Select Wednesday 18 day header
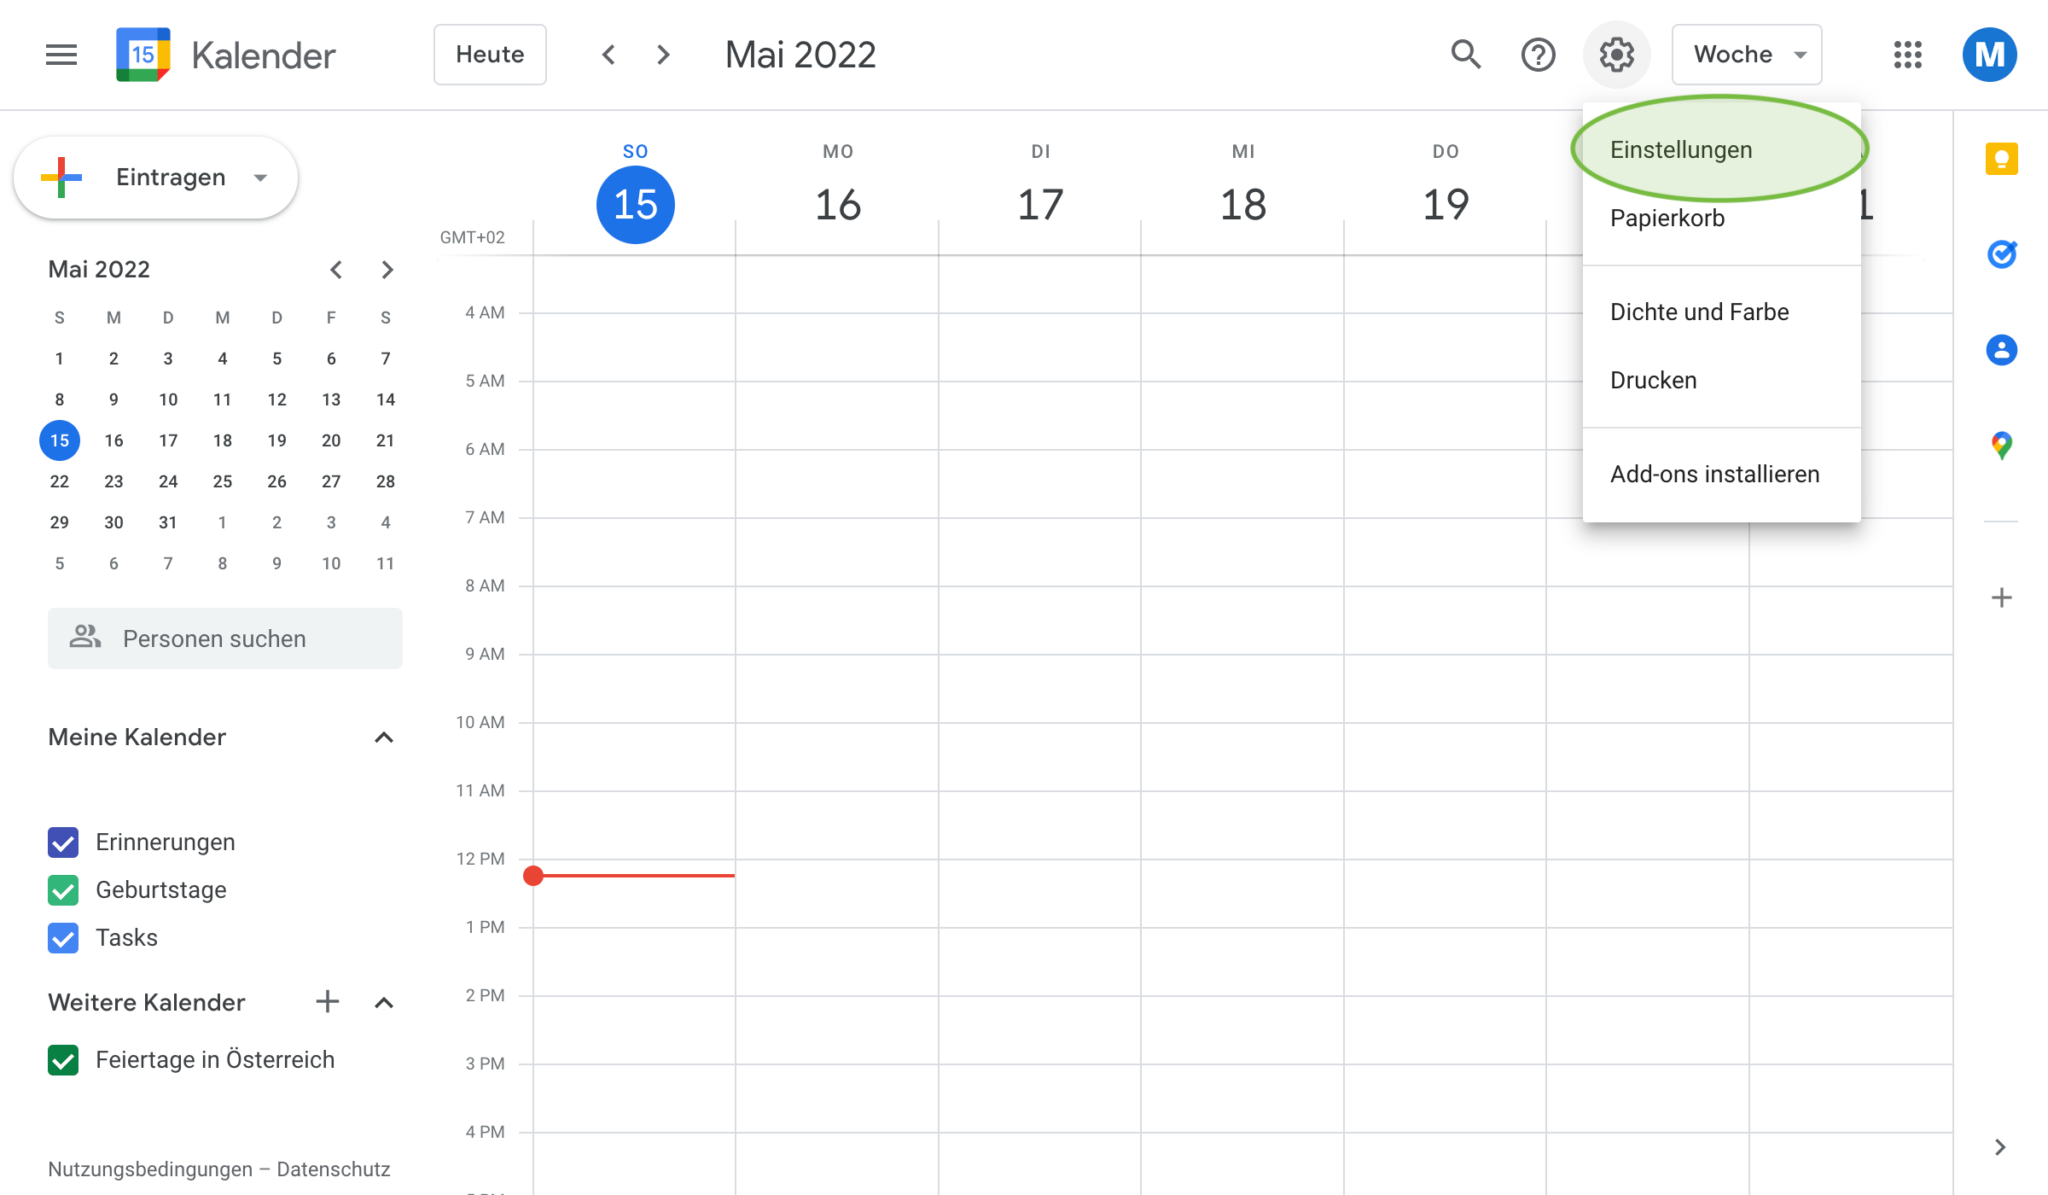 point(1243,204)
